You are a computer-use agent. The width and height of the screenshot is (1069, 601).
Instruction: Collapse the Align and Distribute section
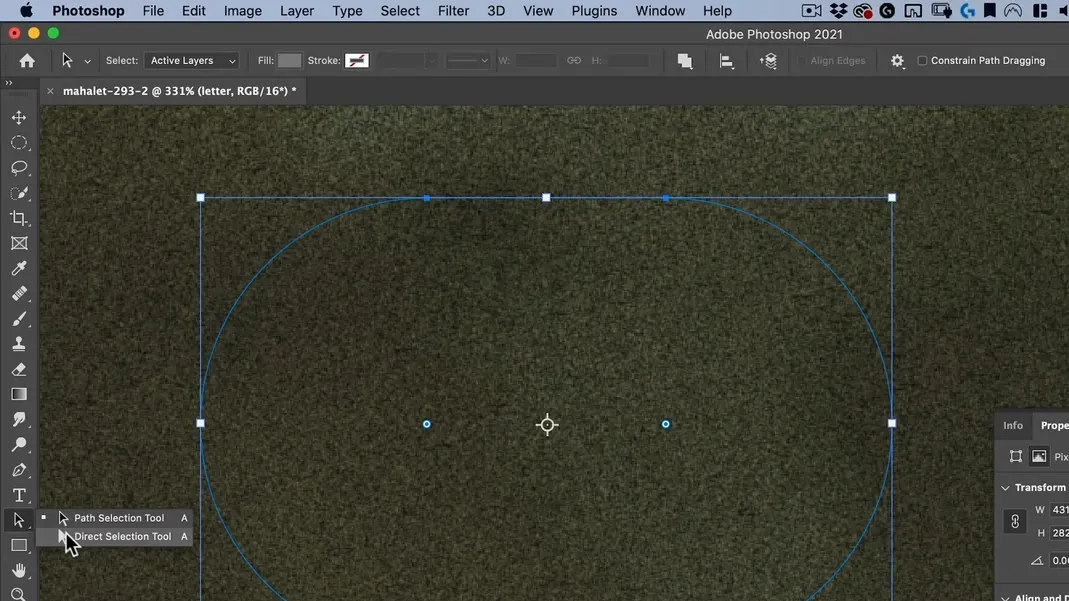coord(1006,598)
